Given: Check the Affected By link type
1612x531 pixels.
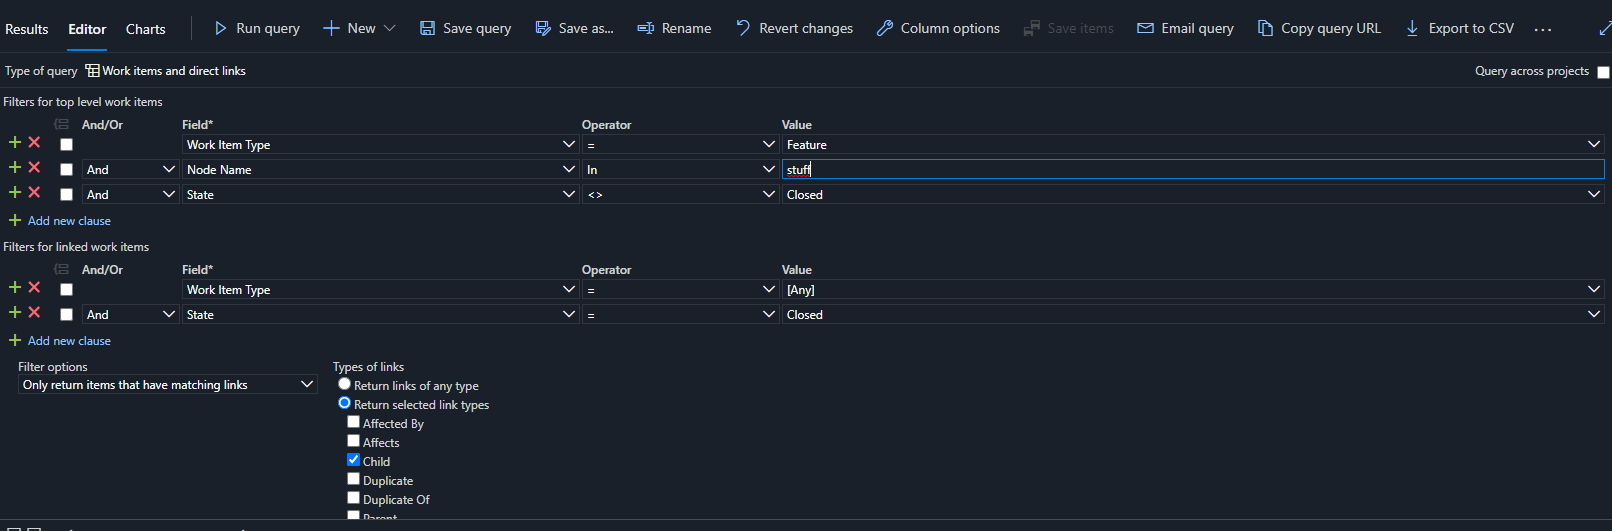Looking at the screenshot, I should [x=353, y=422].
